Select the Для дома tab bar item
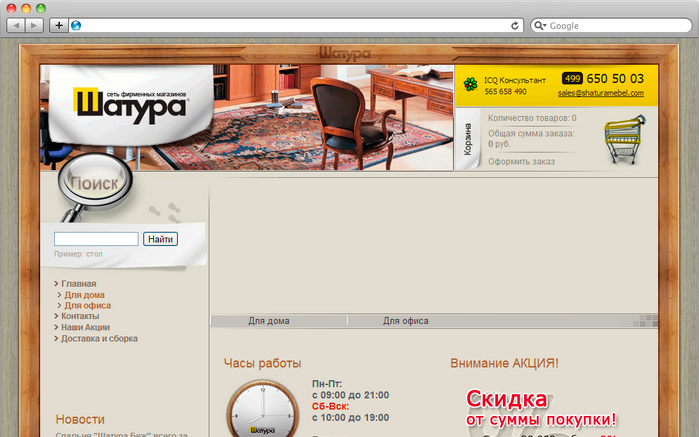The height and width of the screenshot is (437, 699). pos(269,321)
